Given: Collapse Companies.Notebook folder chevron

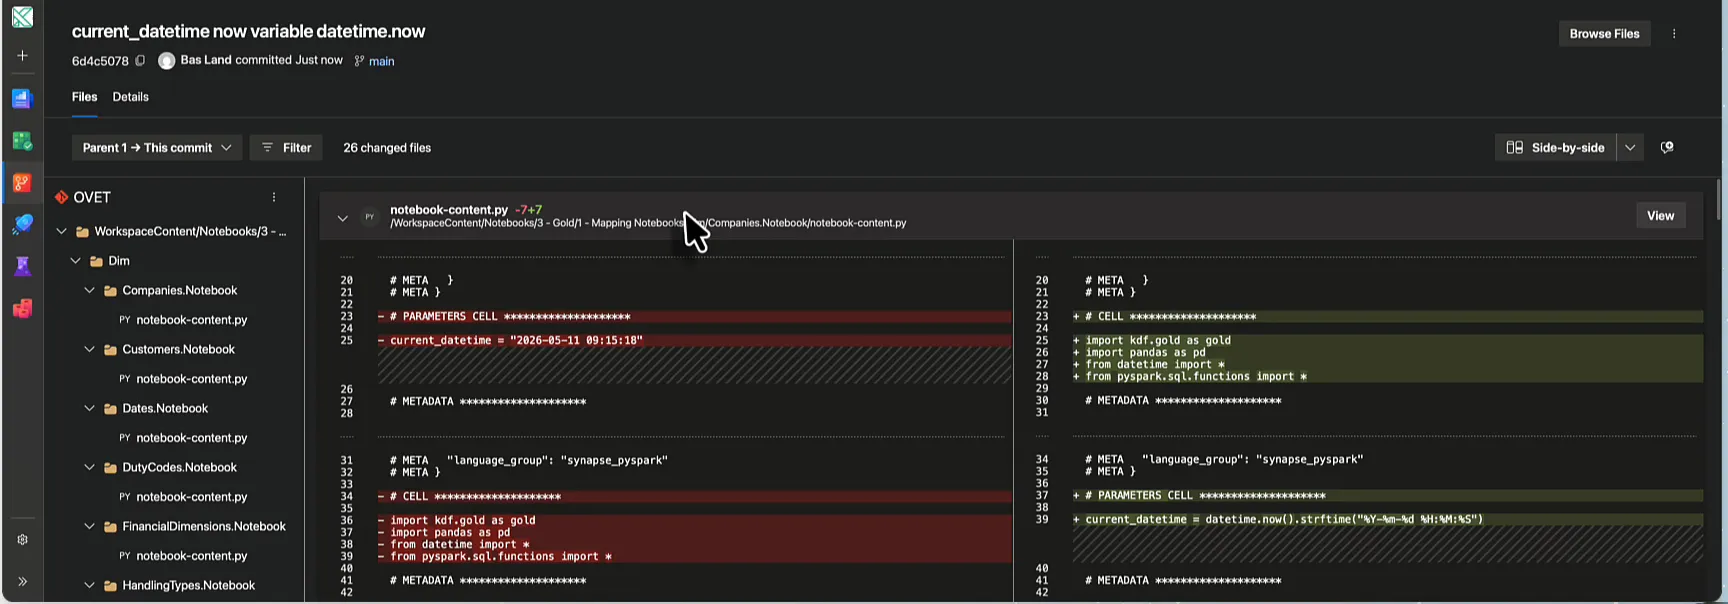Looking at the screenshot, I should [x=89, y=291].
